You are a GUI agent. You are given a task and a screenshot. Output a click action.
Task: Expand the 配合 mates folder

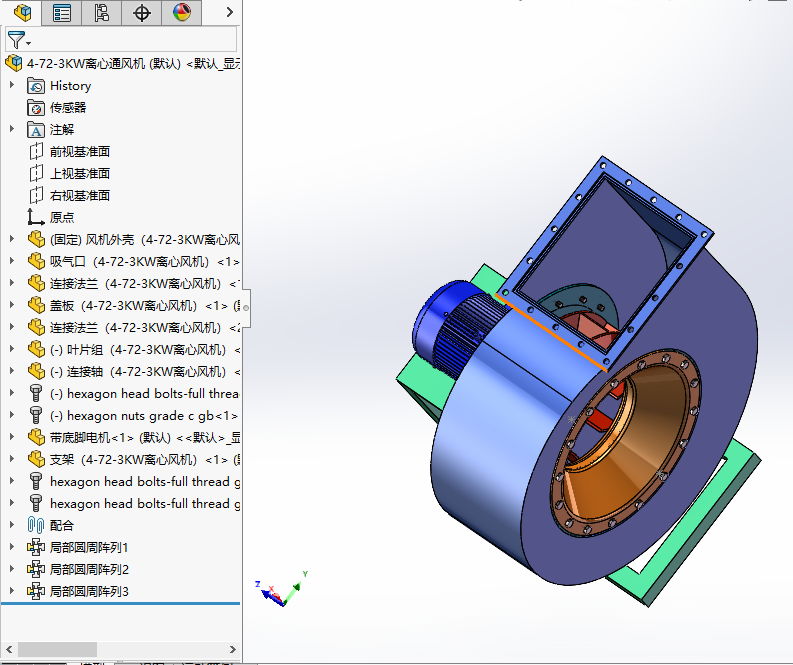[x=12, y=524]
